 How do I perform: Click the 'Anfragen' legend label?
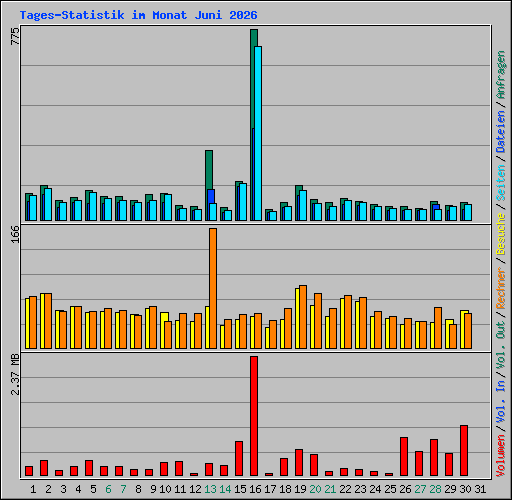(x=501, y=75)
